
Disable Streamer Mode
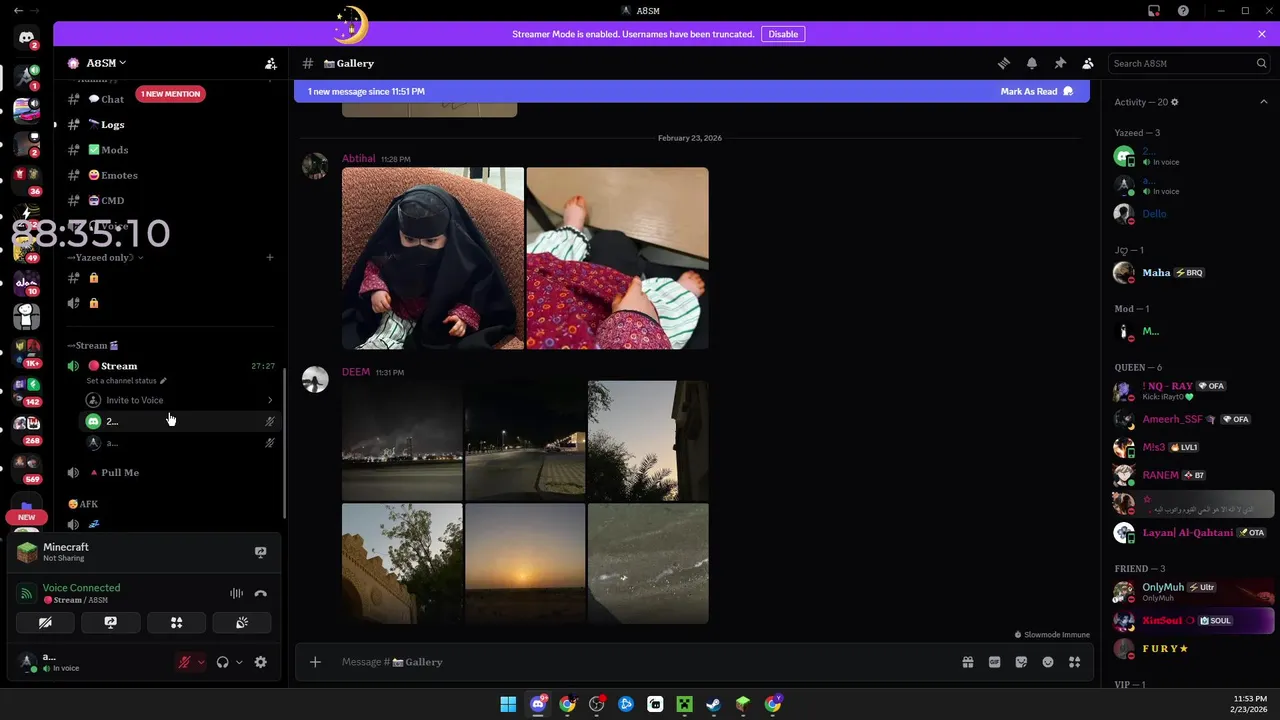tap(783, 34)
